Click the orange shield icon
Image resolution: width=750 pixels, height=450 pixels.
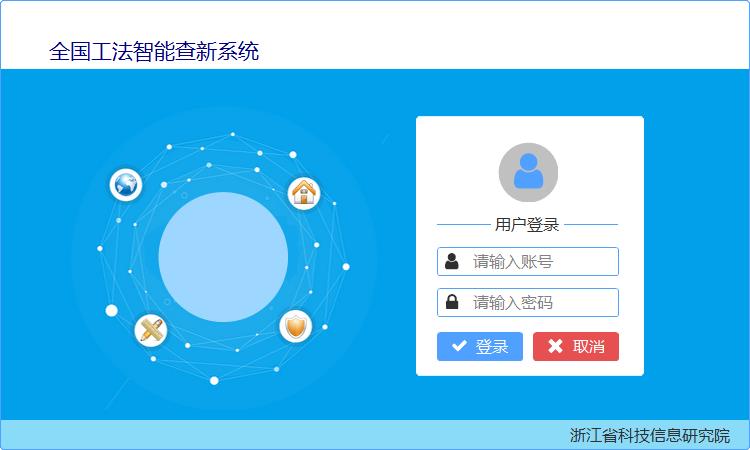[x=296, y=327]
